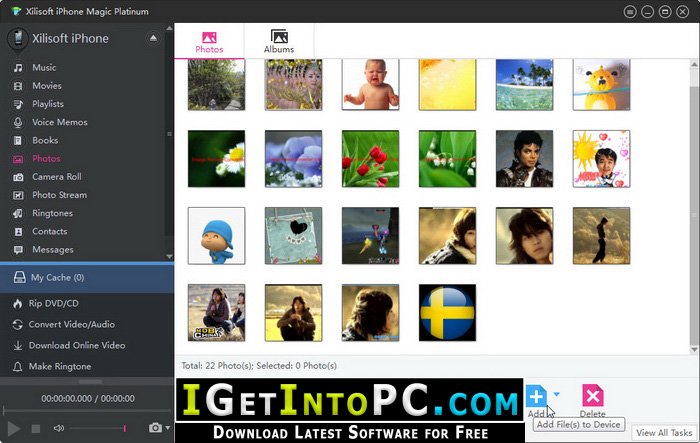Click the Play button in player

coord(13,428)
